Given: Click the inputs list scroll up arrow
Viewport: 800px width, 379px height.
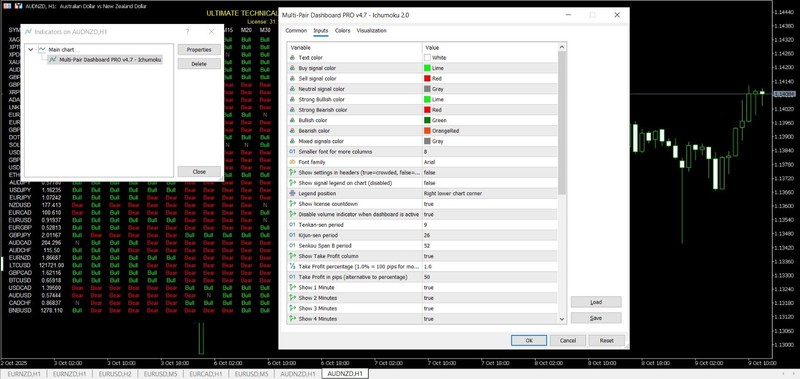Looking at the screenshot, I should [562, 47].
